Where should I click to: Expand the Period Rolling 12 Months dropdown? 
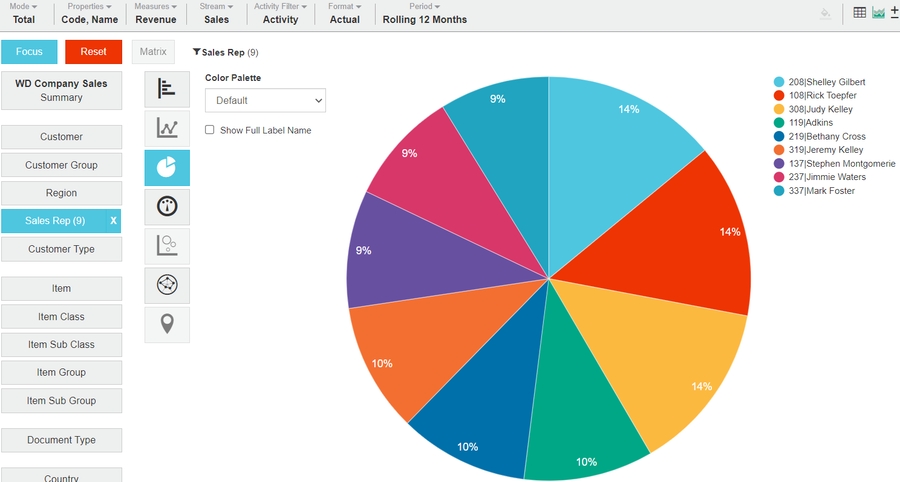424,14
